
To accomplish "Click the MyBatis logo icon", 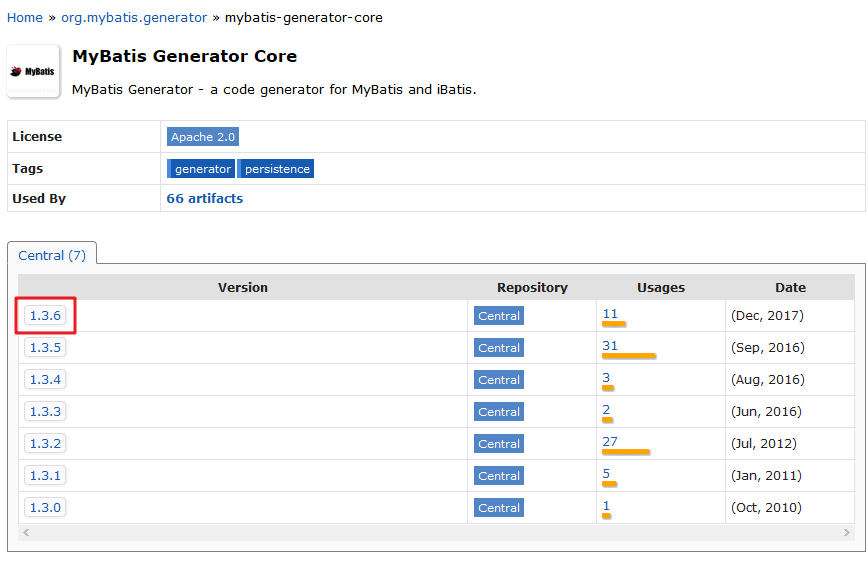I will 33,71.
